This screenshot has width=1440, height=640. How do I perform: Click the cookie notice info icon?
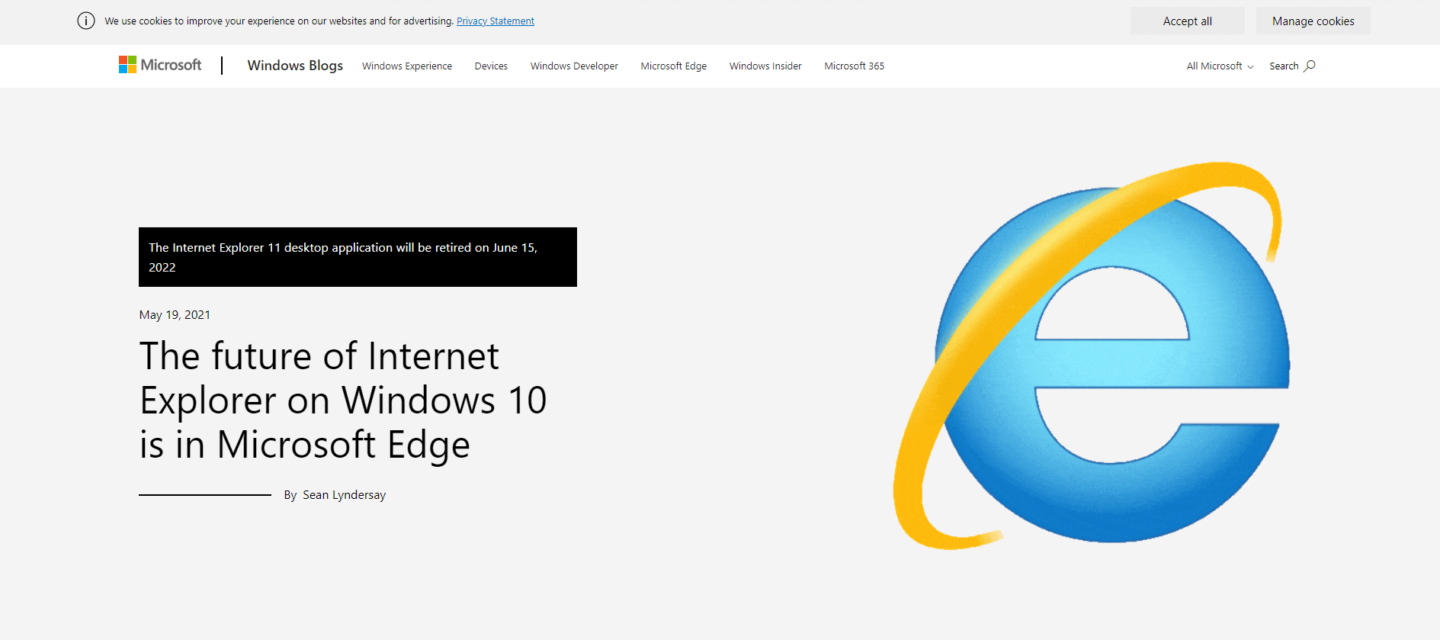point(86,21)
